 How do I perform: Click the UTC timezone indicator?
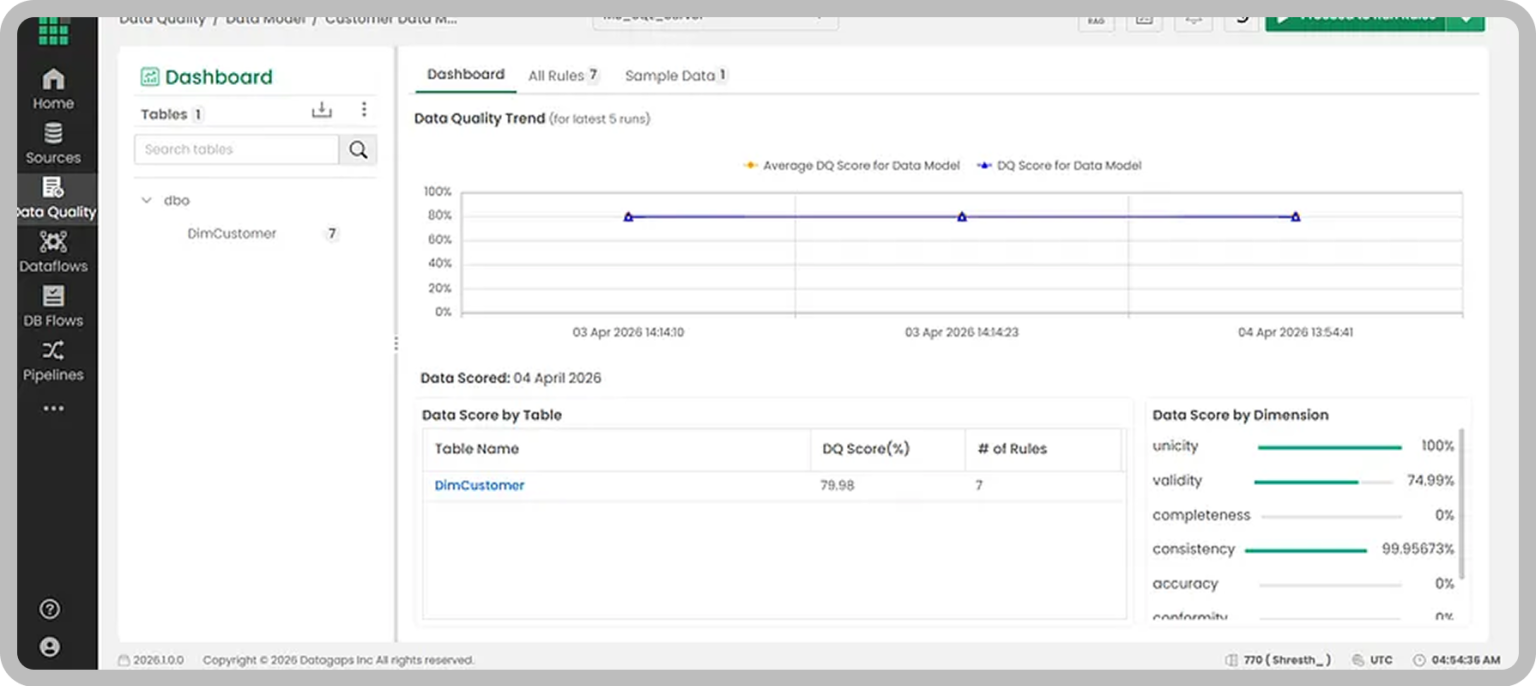coord(1372,660)
